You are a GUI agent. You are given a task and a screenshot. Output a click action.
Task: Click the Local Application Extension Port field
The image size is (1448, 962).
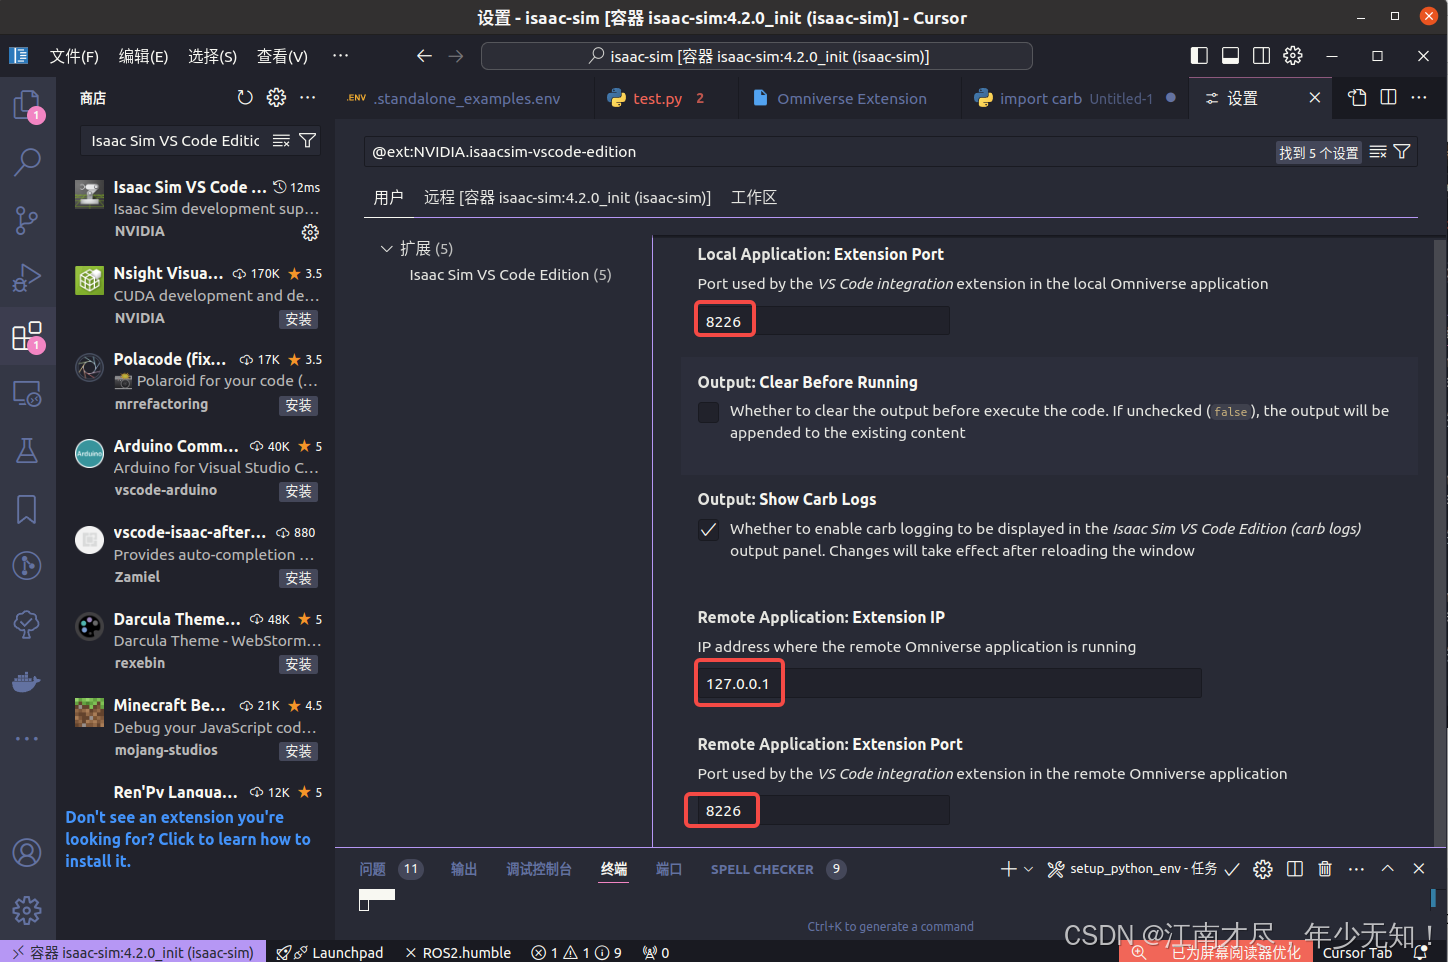pos(823,321)
